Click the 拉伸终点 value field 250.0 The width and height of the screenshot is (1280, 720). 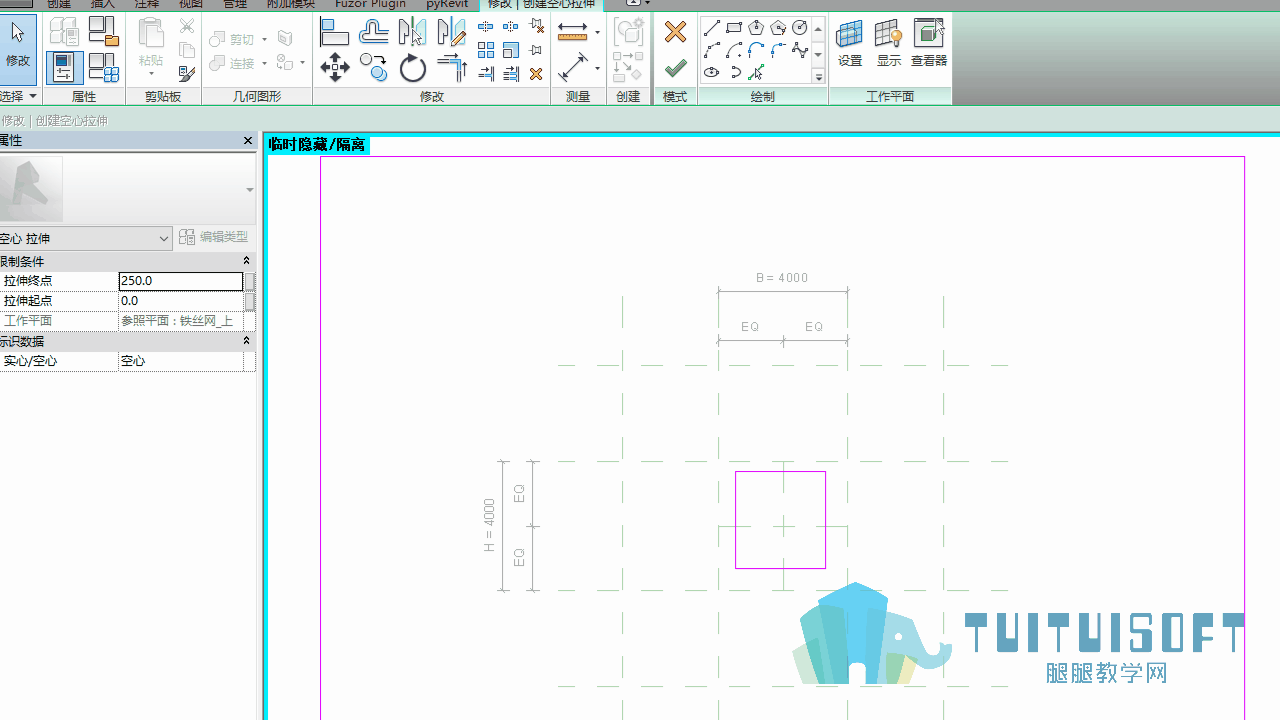click(x=181, y=281)
